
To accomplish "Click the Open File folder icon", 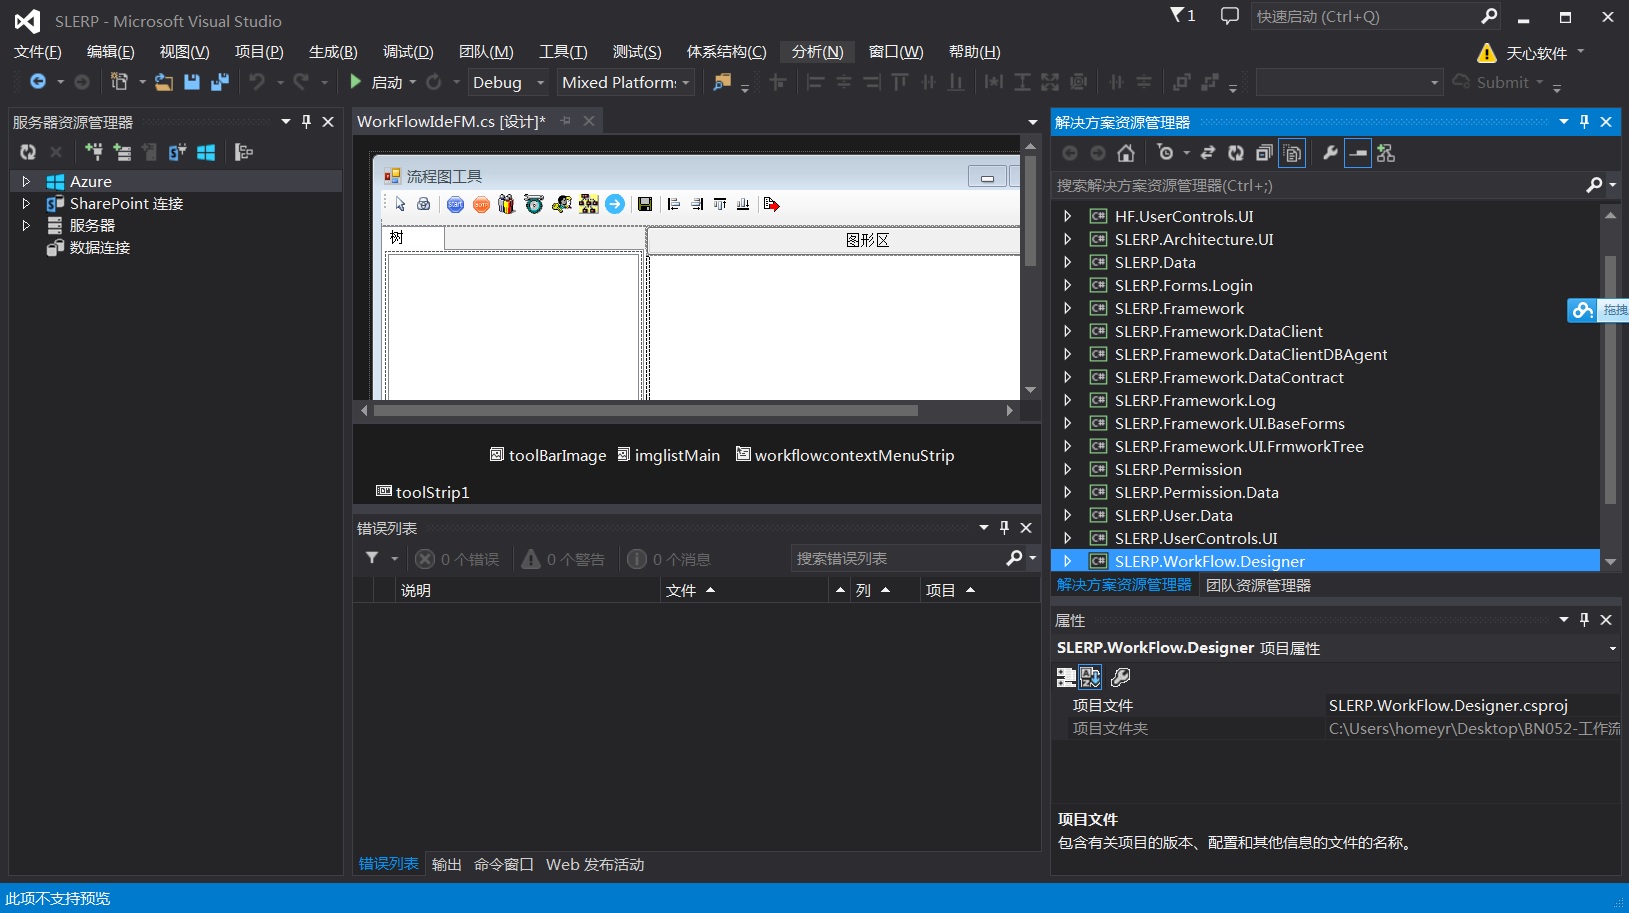I will 163,82.
